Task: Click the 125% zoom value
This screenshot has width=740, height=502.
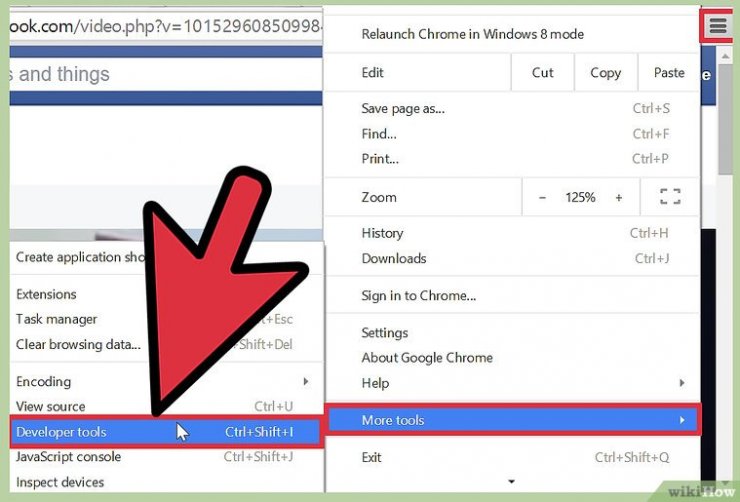Action: tap(580, 197)
